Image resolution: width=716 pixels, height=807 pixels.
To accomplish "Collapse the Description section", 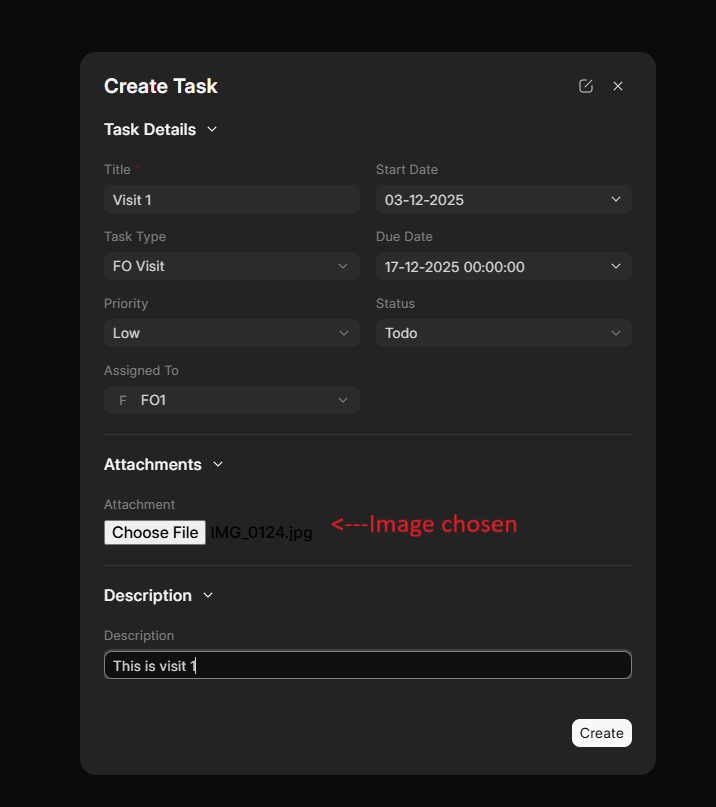I will click(x=207, y=595).
